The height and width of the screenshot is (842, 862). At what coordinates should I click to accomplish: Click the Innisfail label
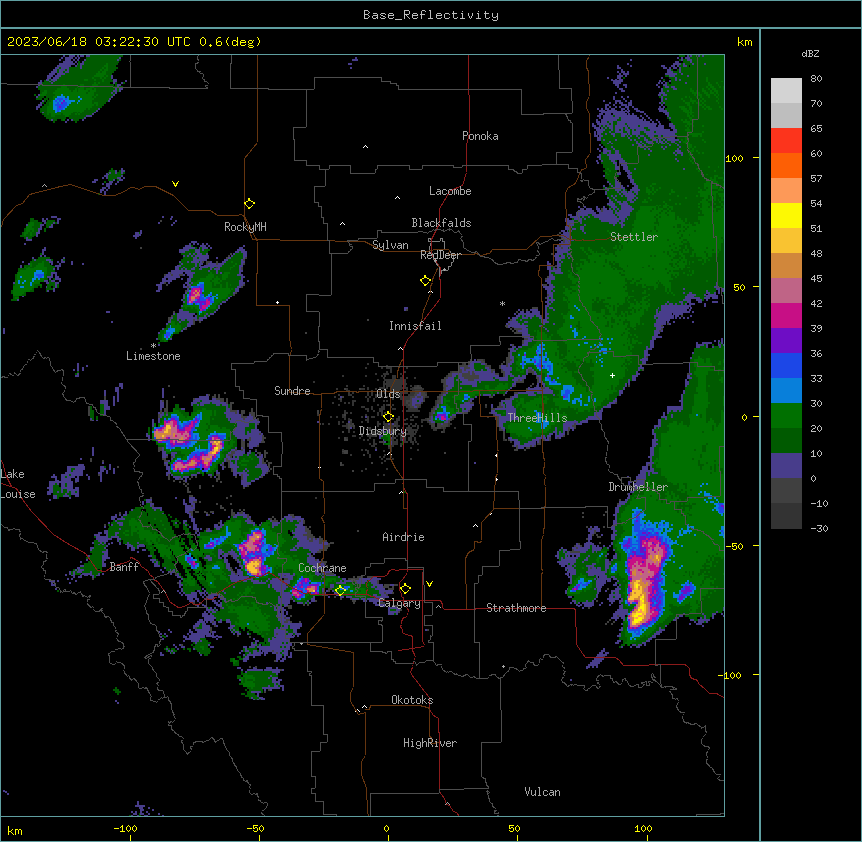point(415,326)
